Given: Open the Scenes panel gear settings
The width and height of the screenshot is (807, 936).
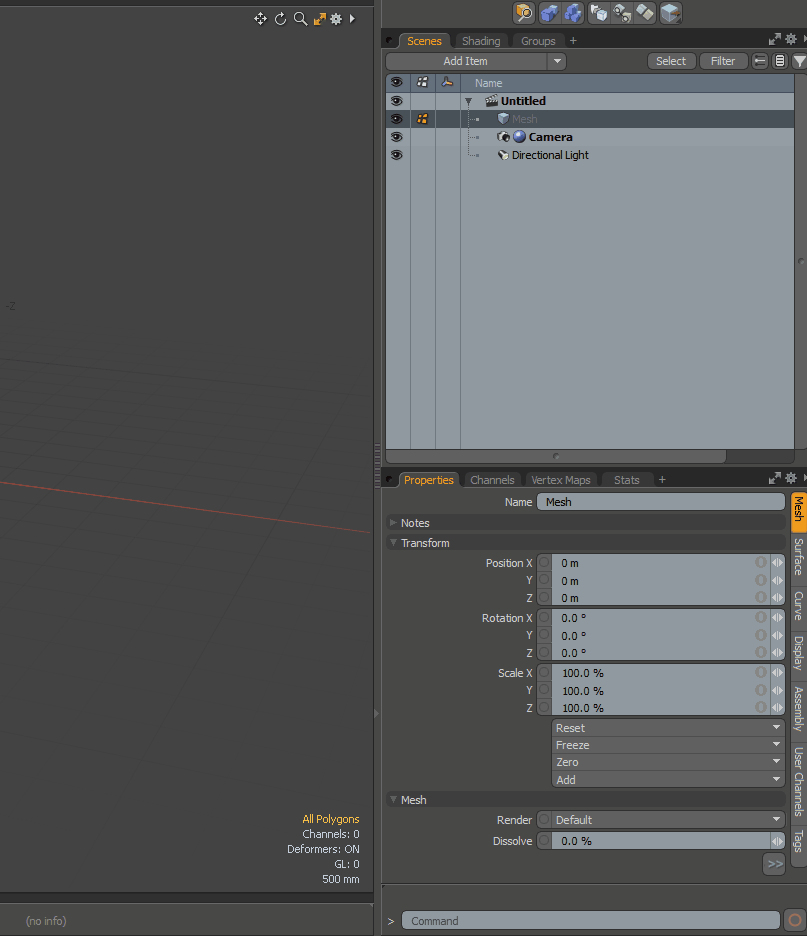Looking at the screenshot, I should tap(791, 39).
